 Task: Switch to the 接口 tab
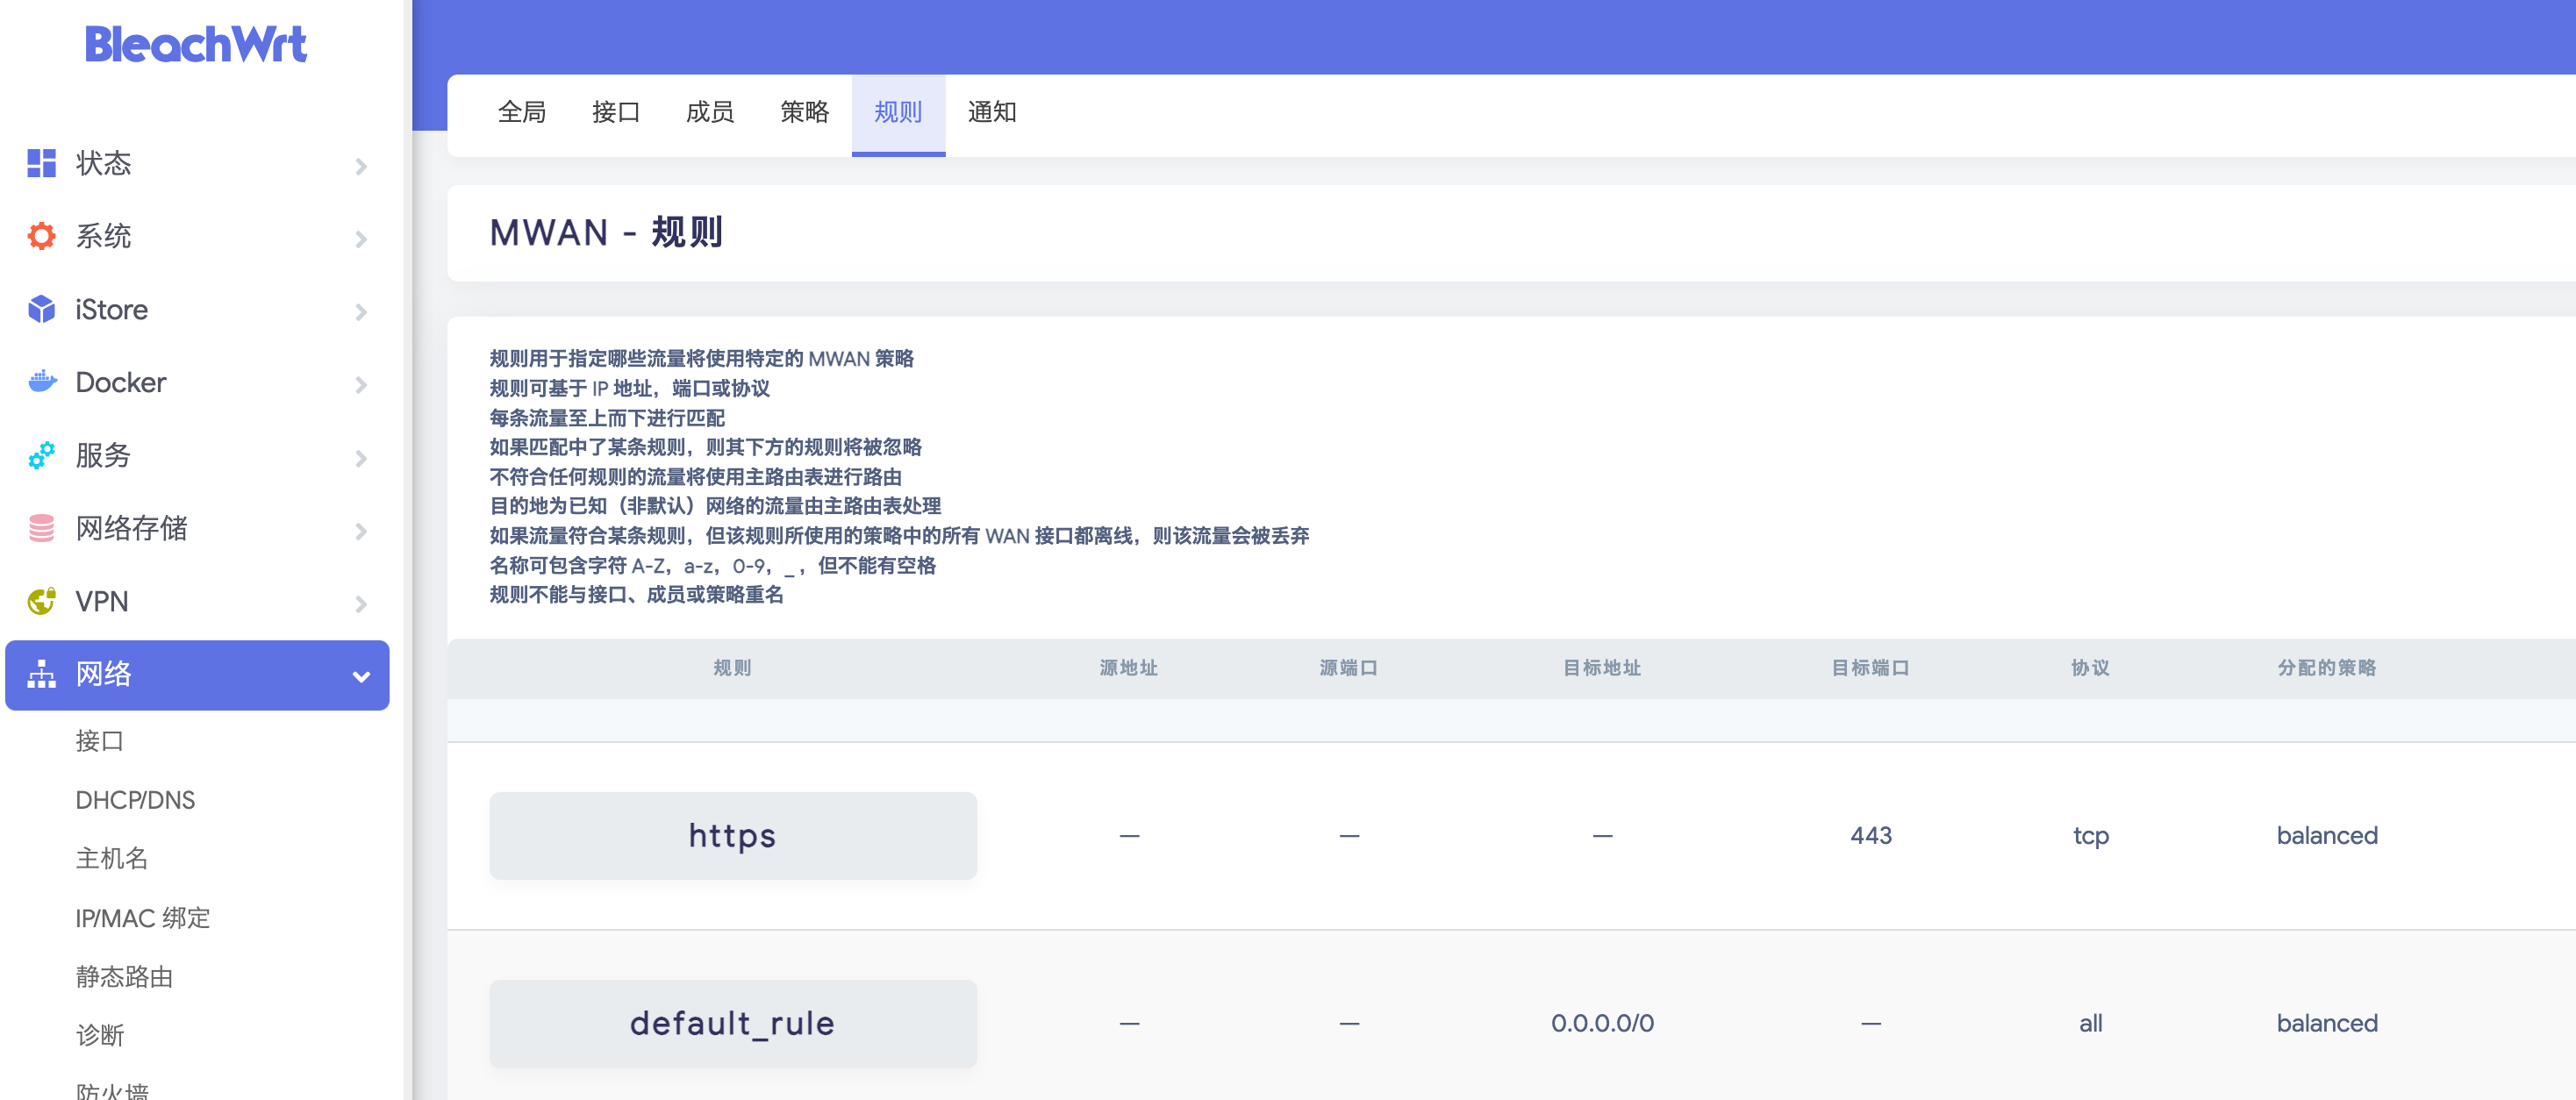point(616,113)
